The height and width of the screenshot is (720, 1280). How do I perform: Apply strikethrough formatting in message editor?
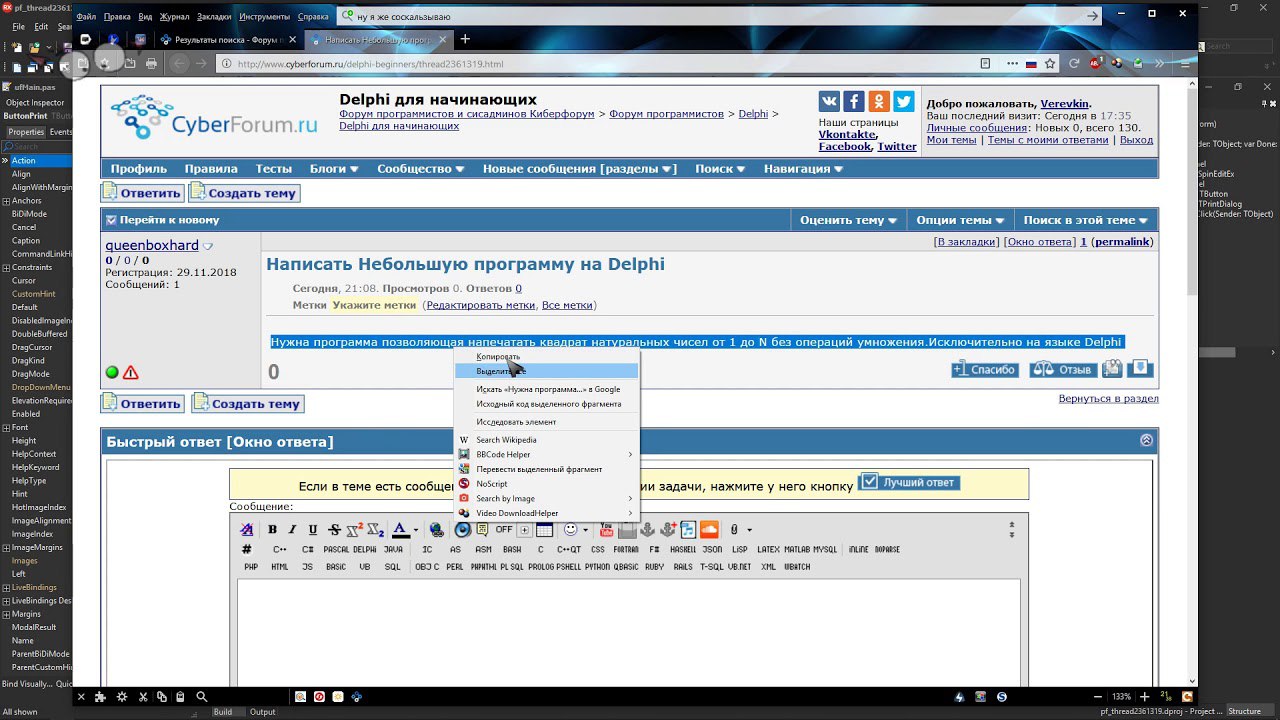tap(334, 530)
